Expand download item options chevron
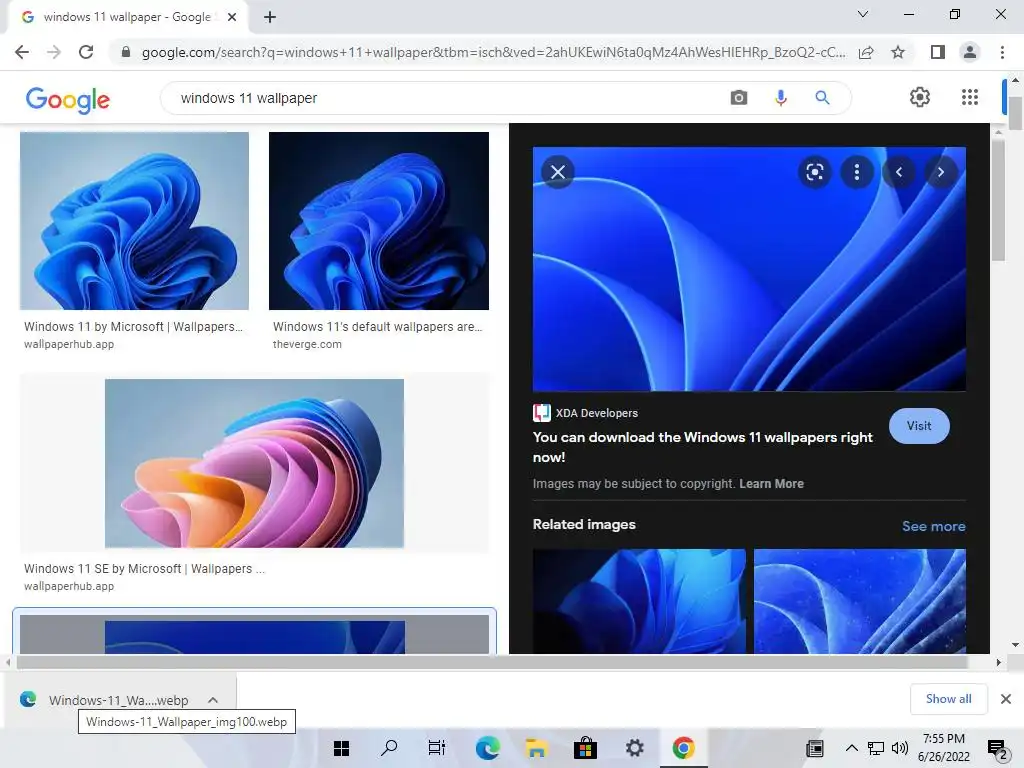The height and width of the screenshot is (768, 1024). tap(213, 700)
